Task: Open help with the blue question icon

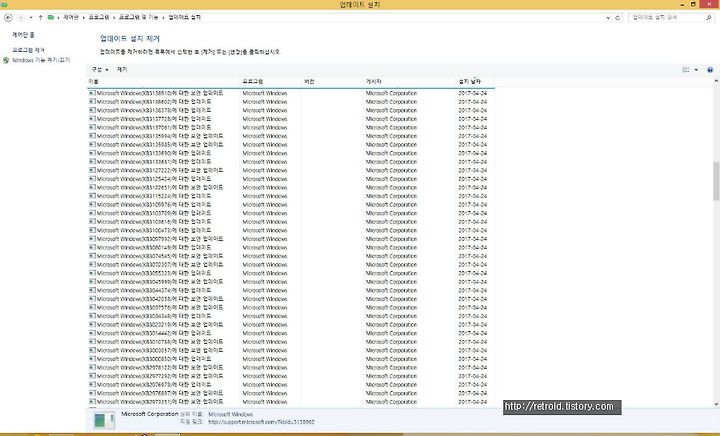Action: 710,70
